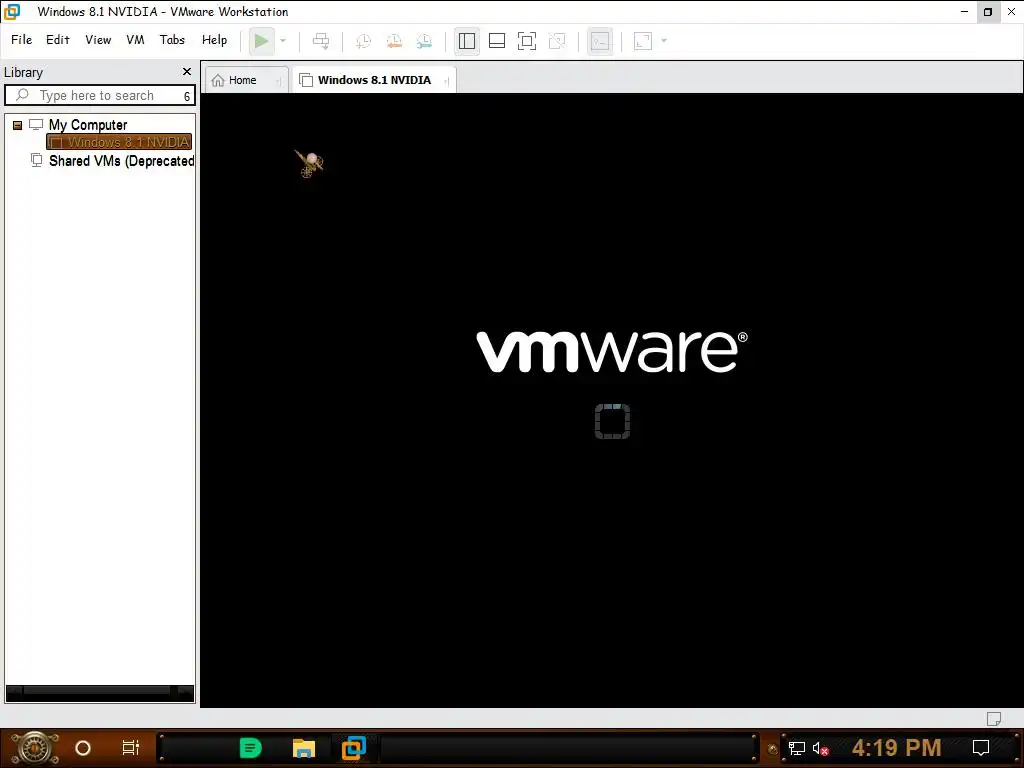
Task: Click the 4:19 PM clock
Action: click(896, 748)
